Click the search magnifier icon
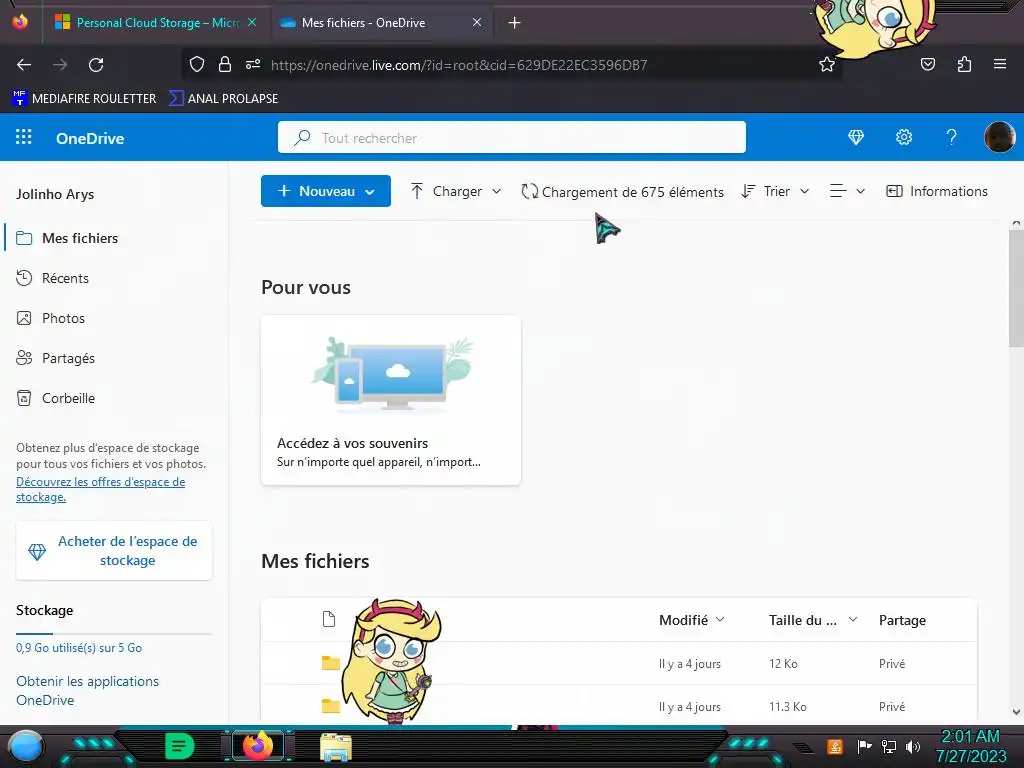The width and height of the screenshot is (1024, 768). [x=302, y=138]
